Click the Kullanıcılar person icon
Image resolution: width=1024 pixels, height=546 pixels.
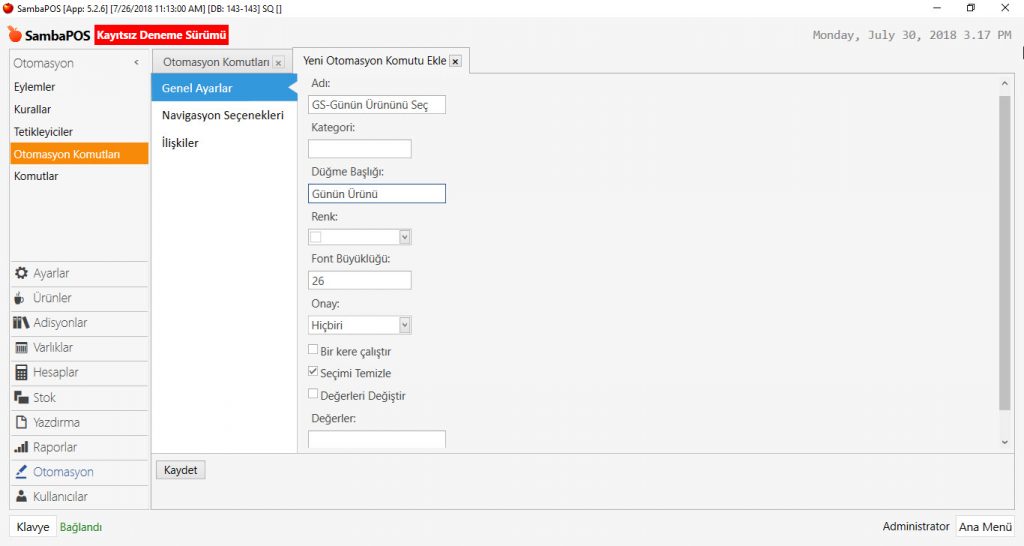pos(21,497)
